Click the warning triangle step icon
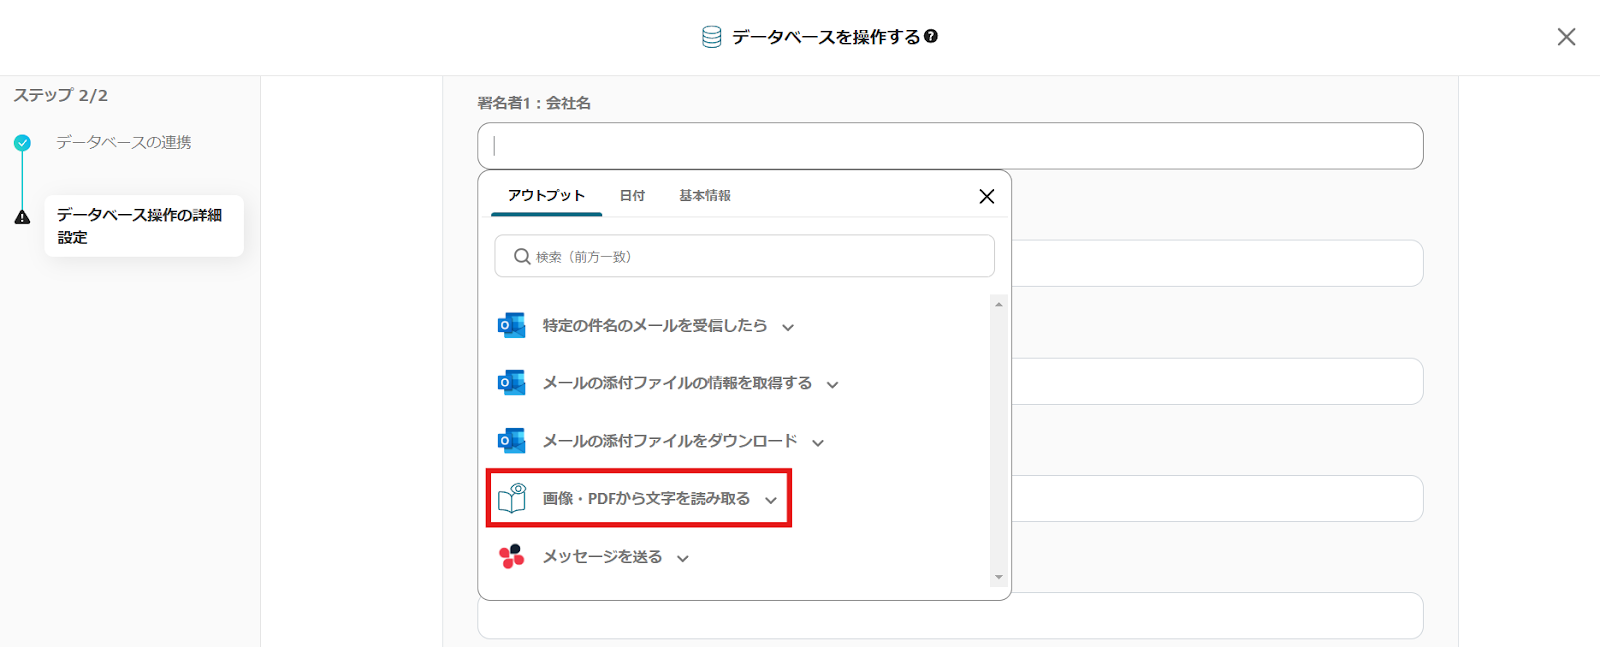This screenshot has width=1600, height=647. 22,217
